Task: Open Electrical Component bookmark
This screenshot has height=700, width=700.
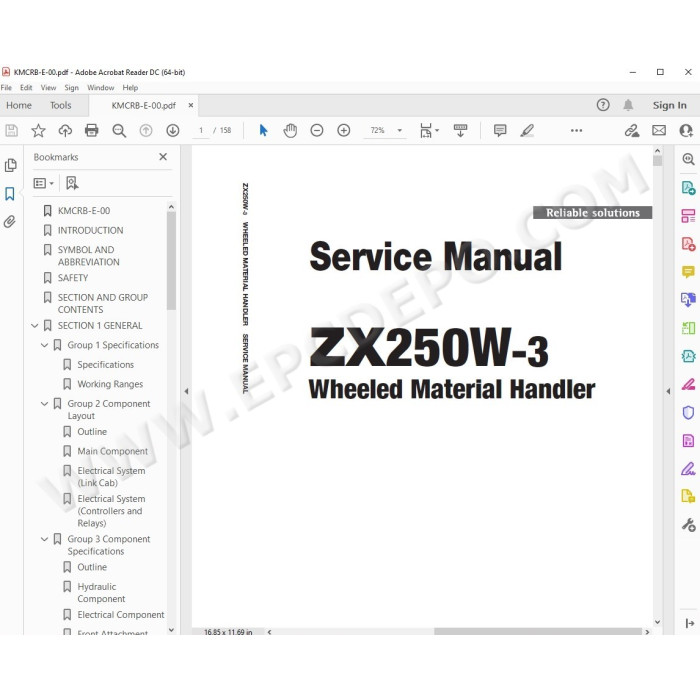Action: point(121,615)
